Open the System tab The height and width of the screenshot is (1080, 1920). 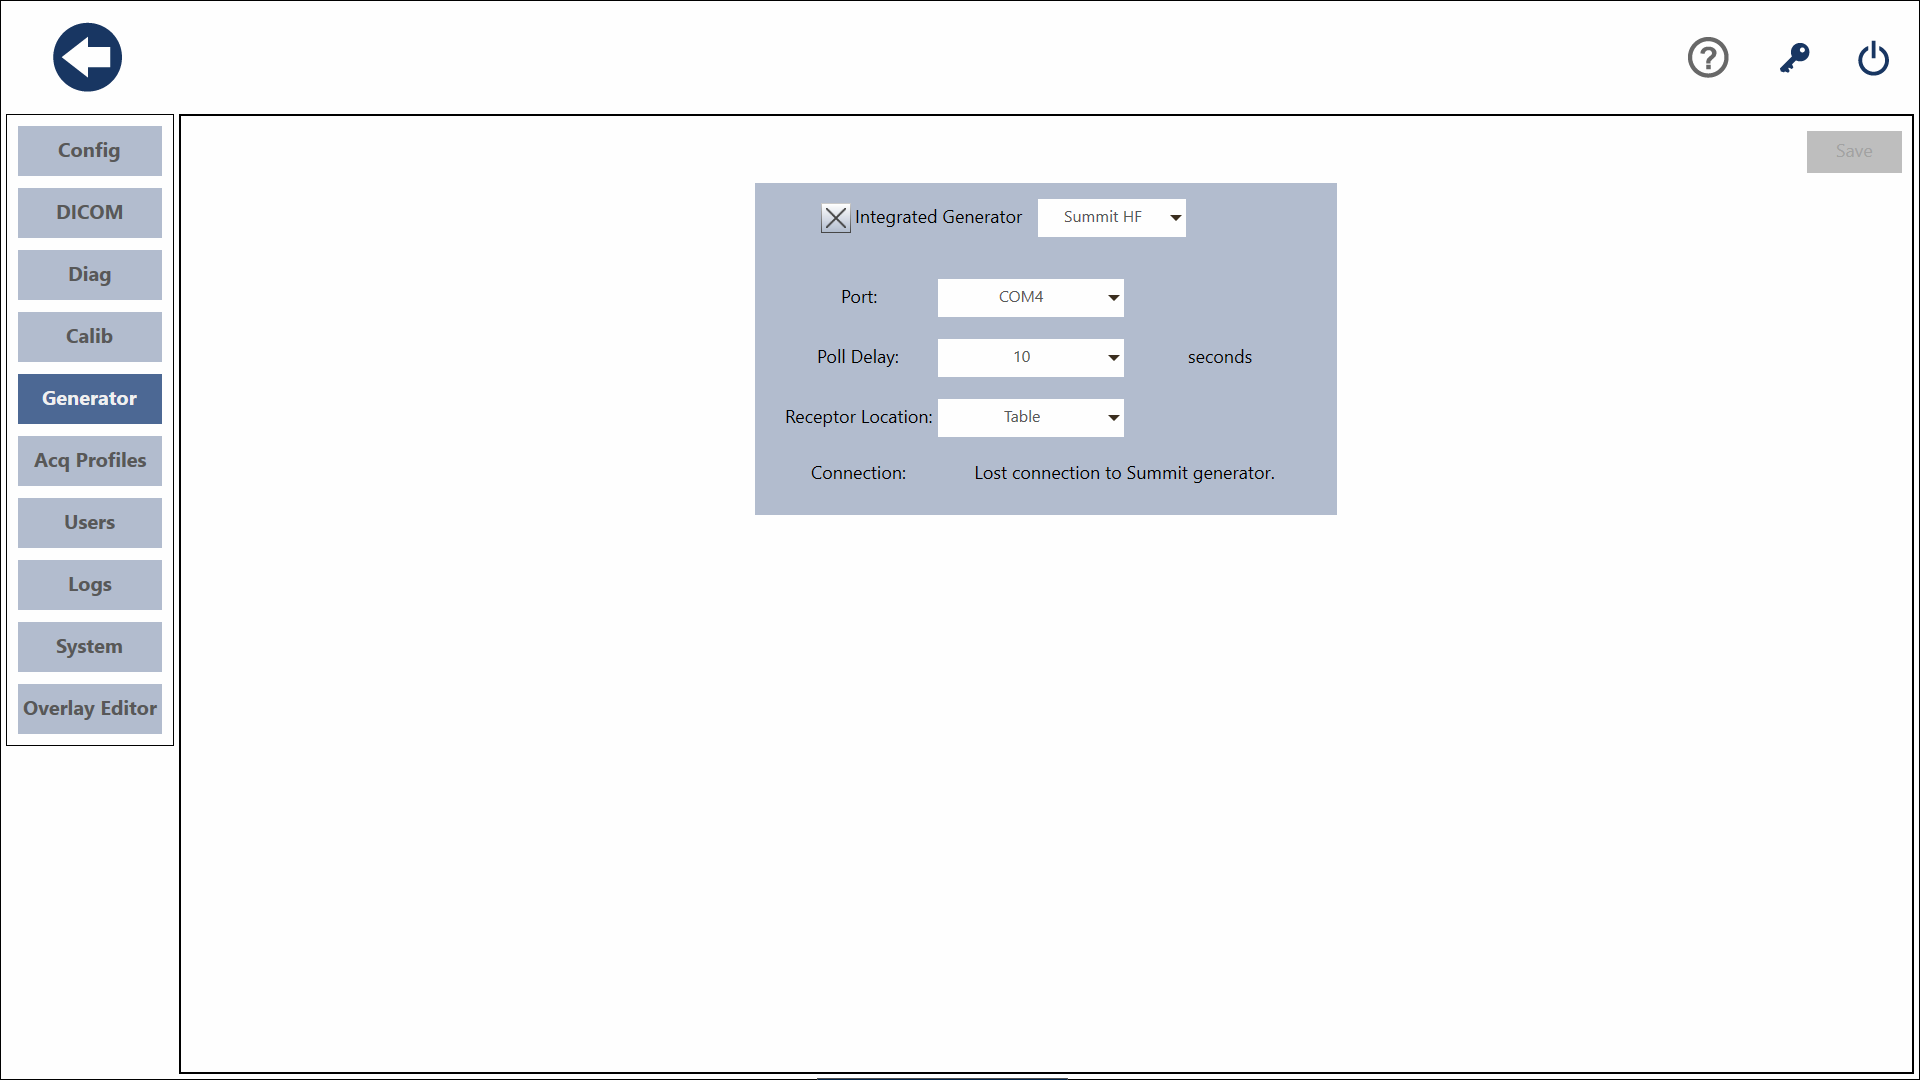coord(90,647)
